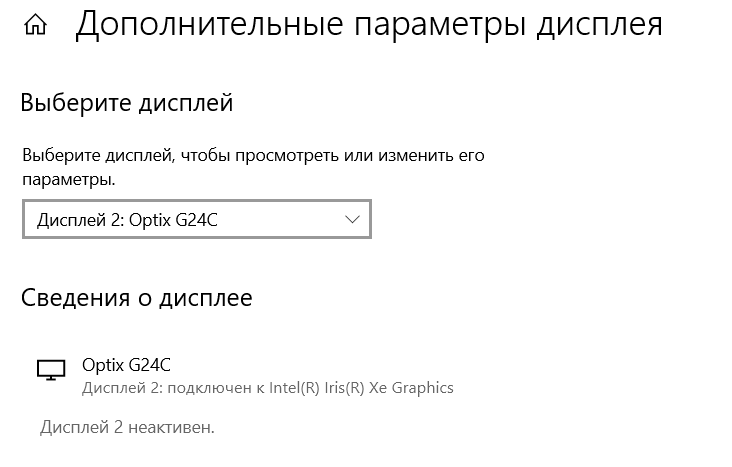The height and width of the screenshot is (467, 732).
Task: Expand the dropdown using its chevron arrow
Action: pos(352,220)
